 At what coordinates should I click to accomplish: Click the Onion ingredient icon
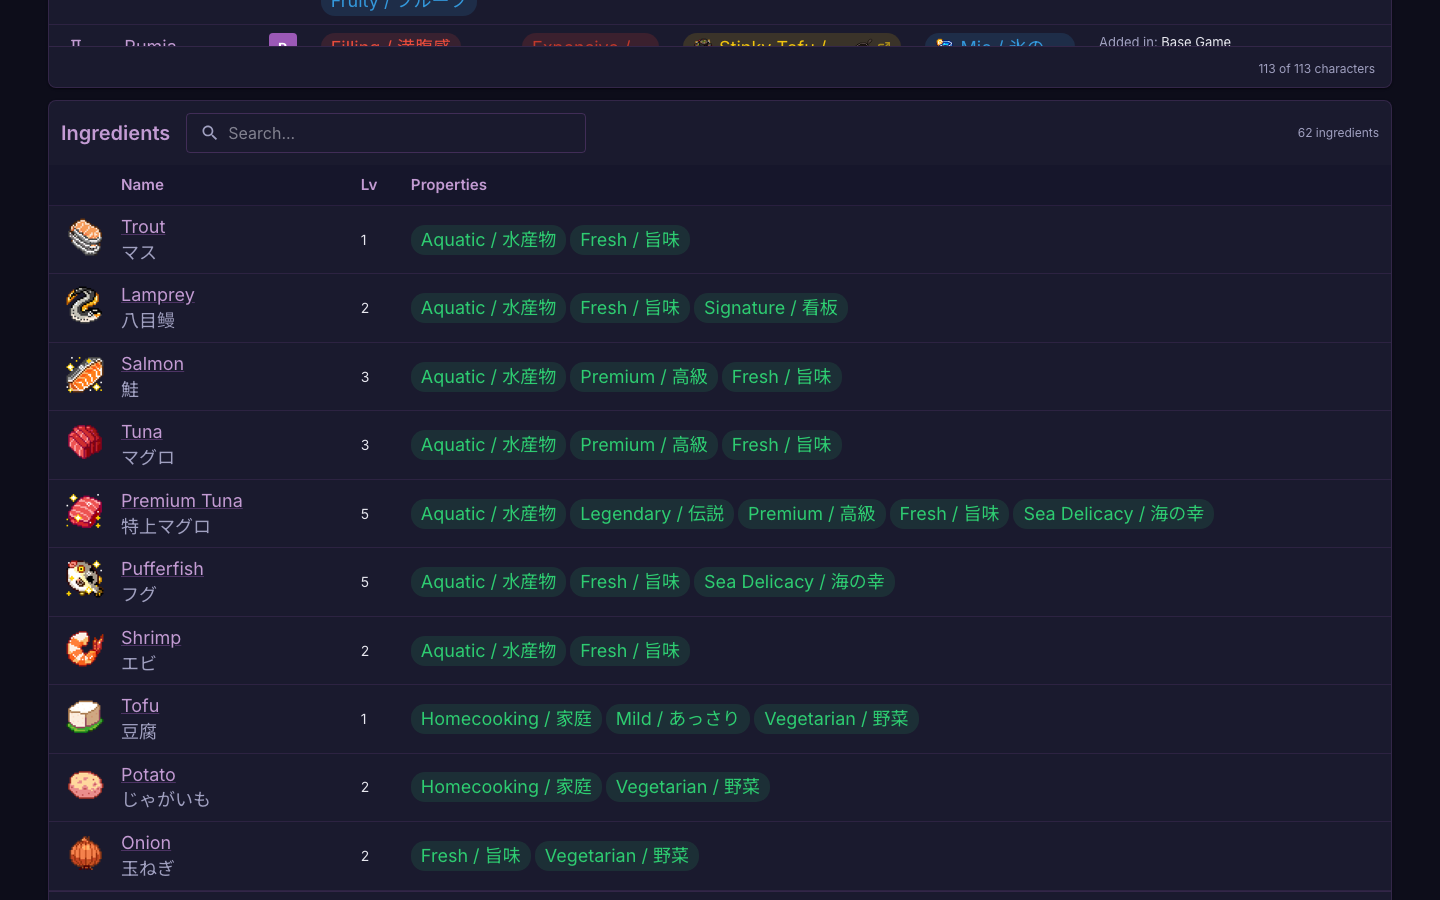point(85,855)
